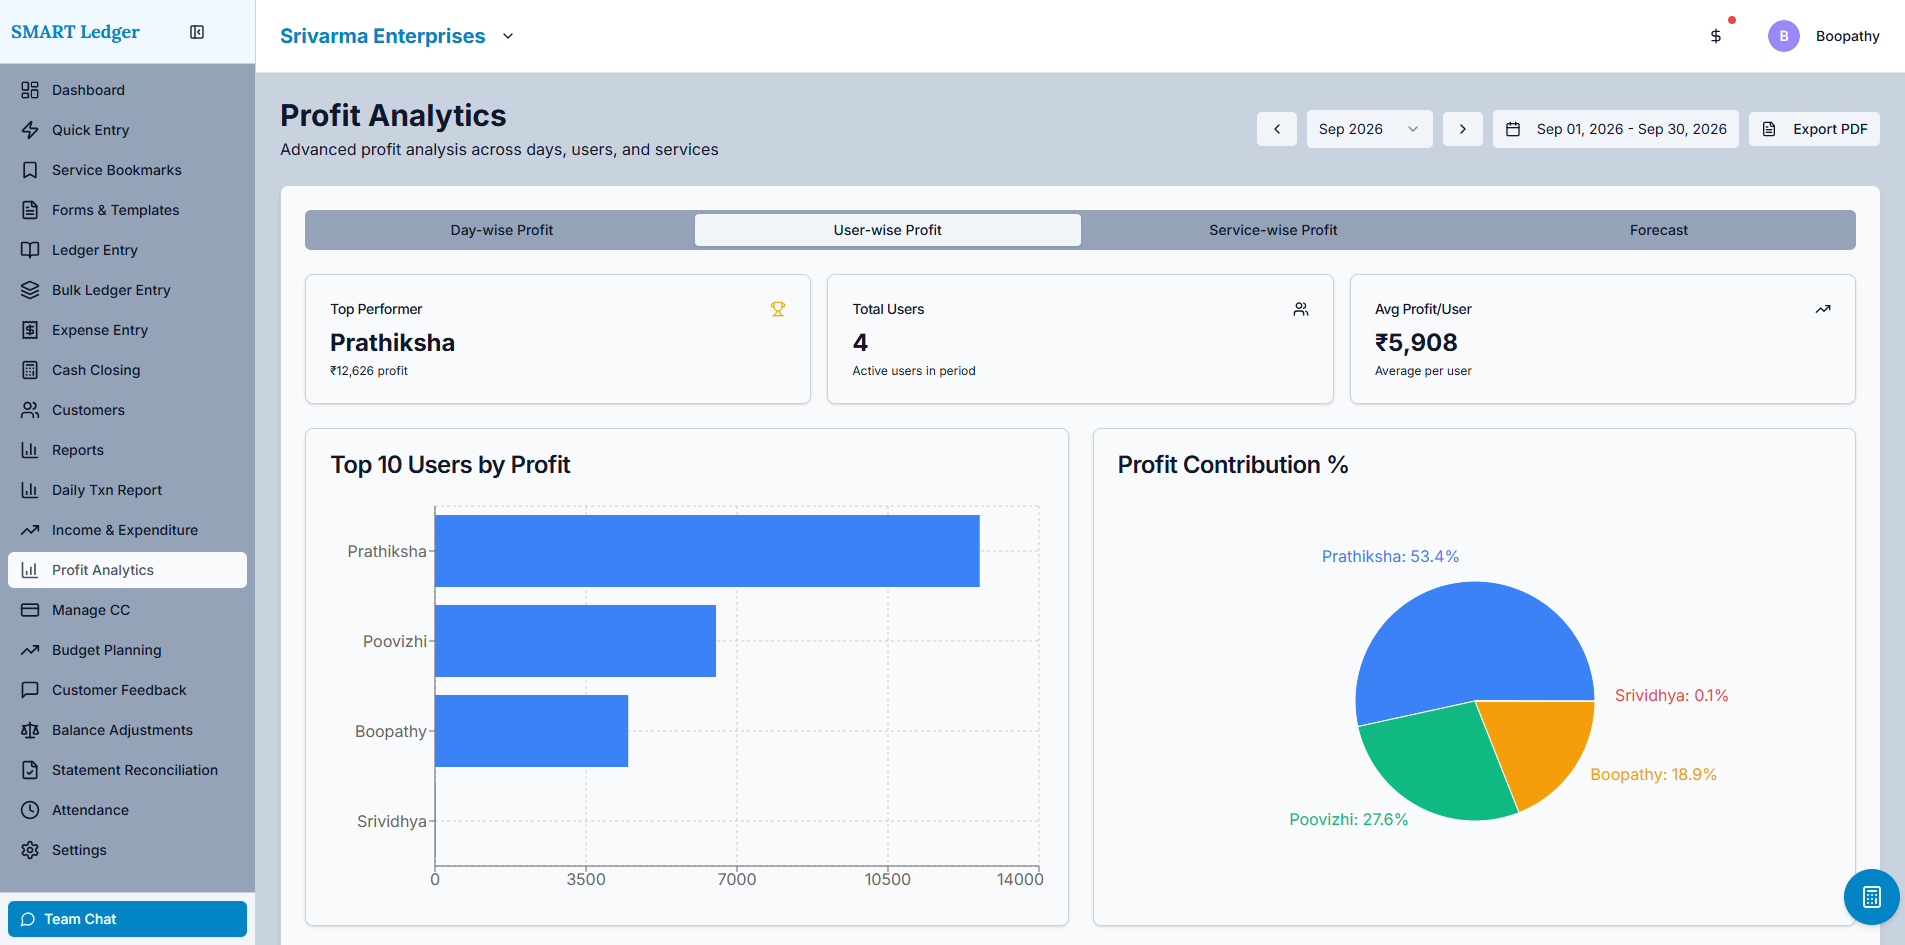Switch to the Service-wise Profit tab
Viewport: 1905px width, 945px height.
click(x=1273, y=230)
